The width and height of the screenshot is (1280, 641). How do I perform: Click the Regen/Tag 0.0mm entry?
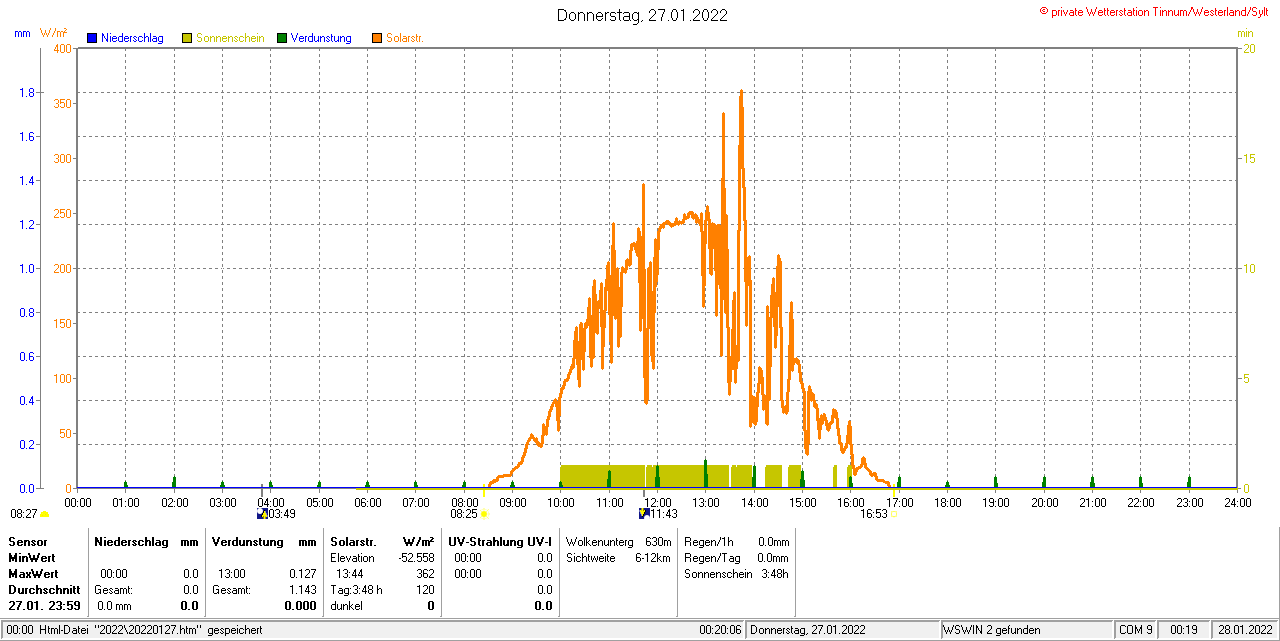pos(737,557)
